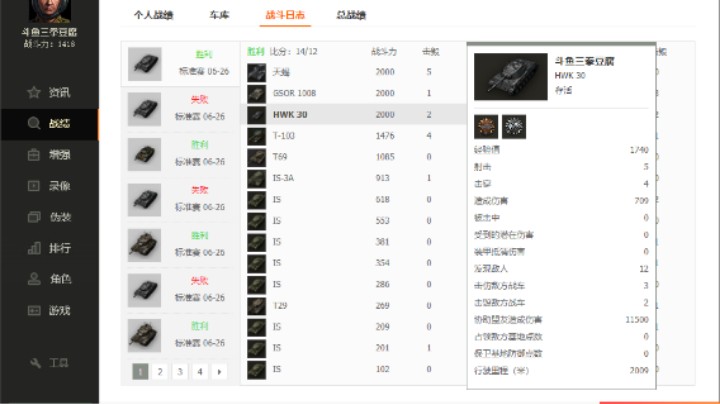Select the IS row with power 381
This screenshot has height=404, width=720.
[354, 242]
